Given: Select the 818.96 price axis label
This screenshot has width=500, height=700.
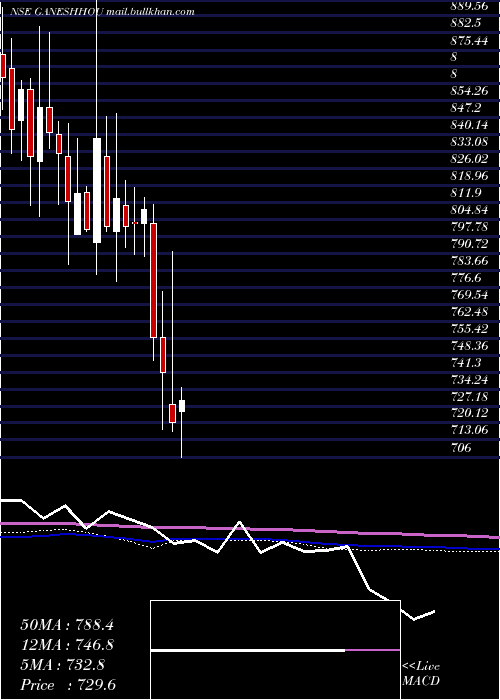Looking at the screenshot, I should click(x=470, y=176).
